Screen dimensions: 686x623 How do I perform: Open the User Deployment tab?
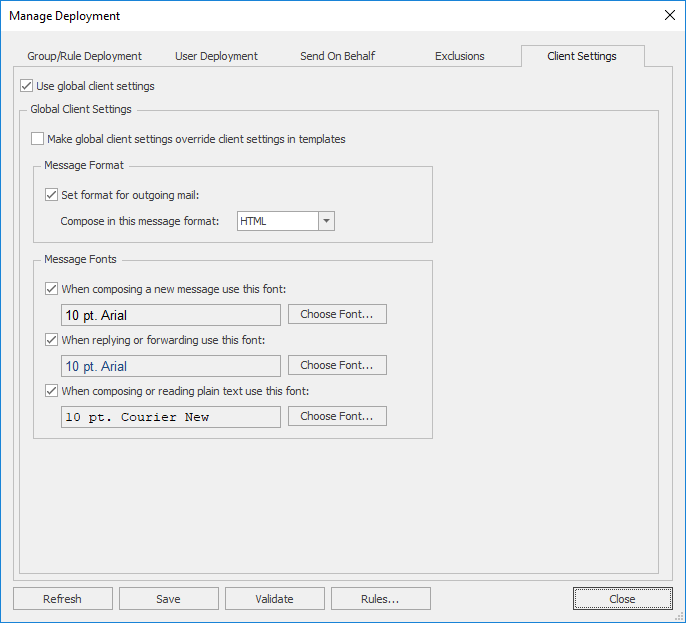216,56
